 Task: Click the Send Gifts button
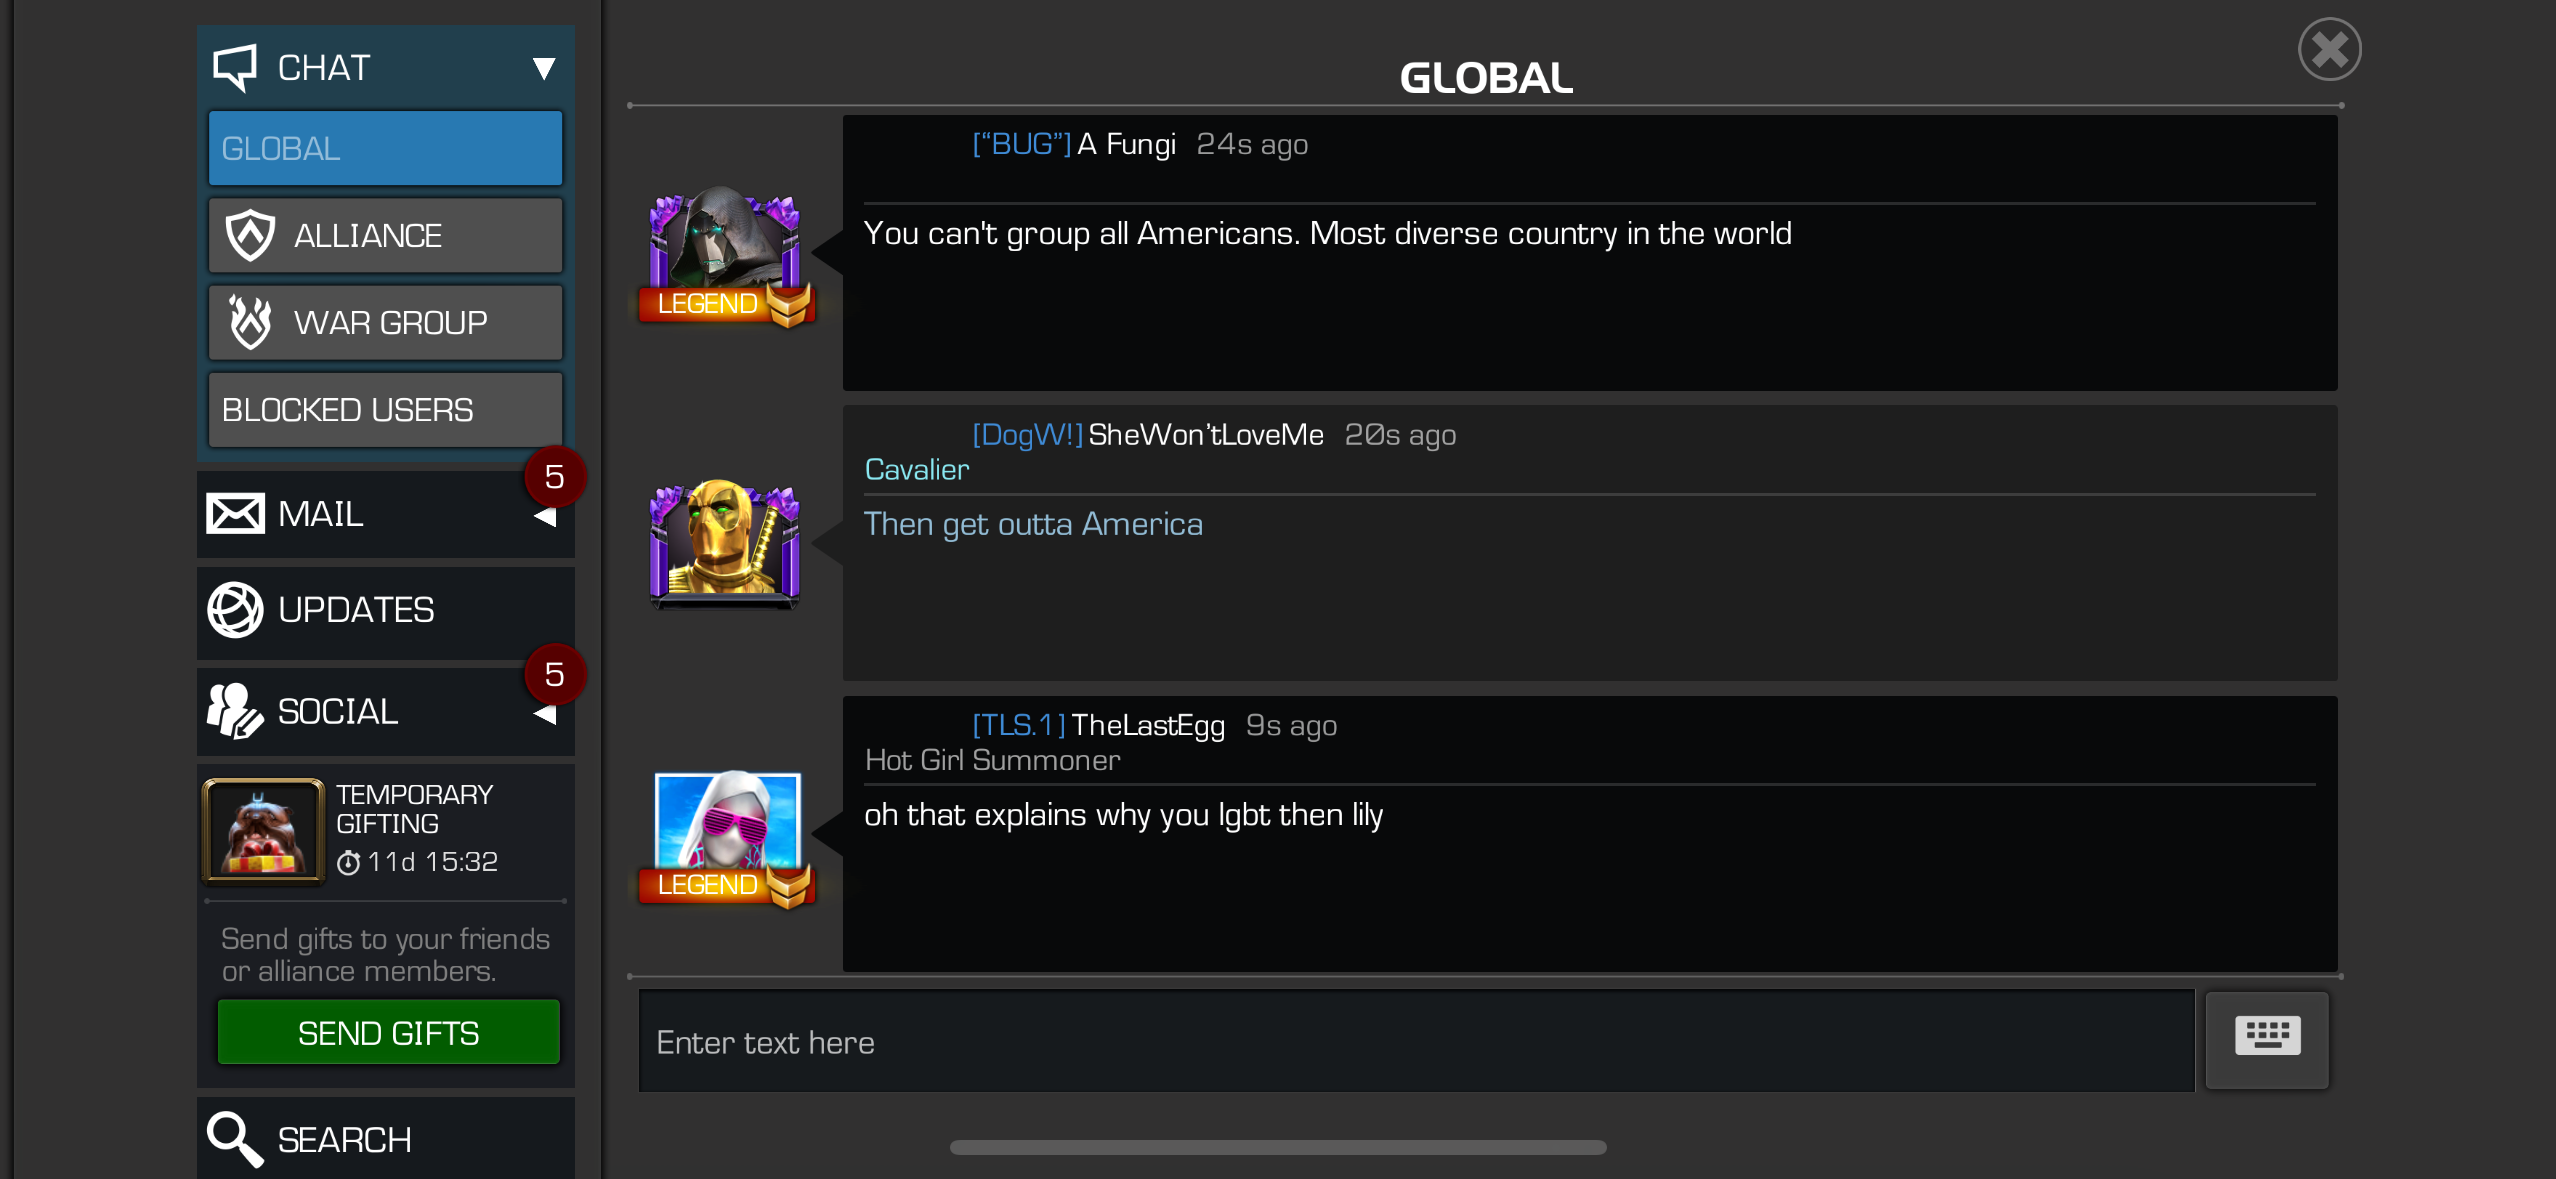coord(388,1032)
